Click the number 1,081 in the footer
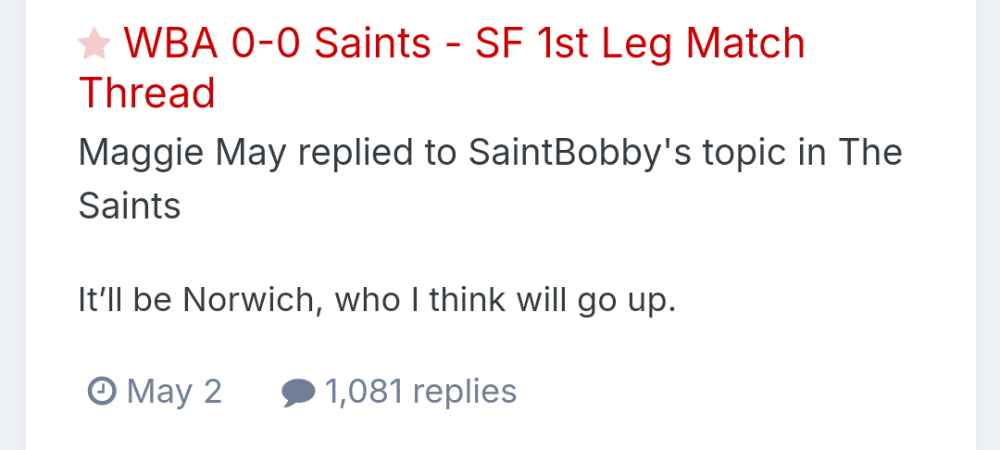1000x450 pixels. tap(364, 391)
